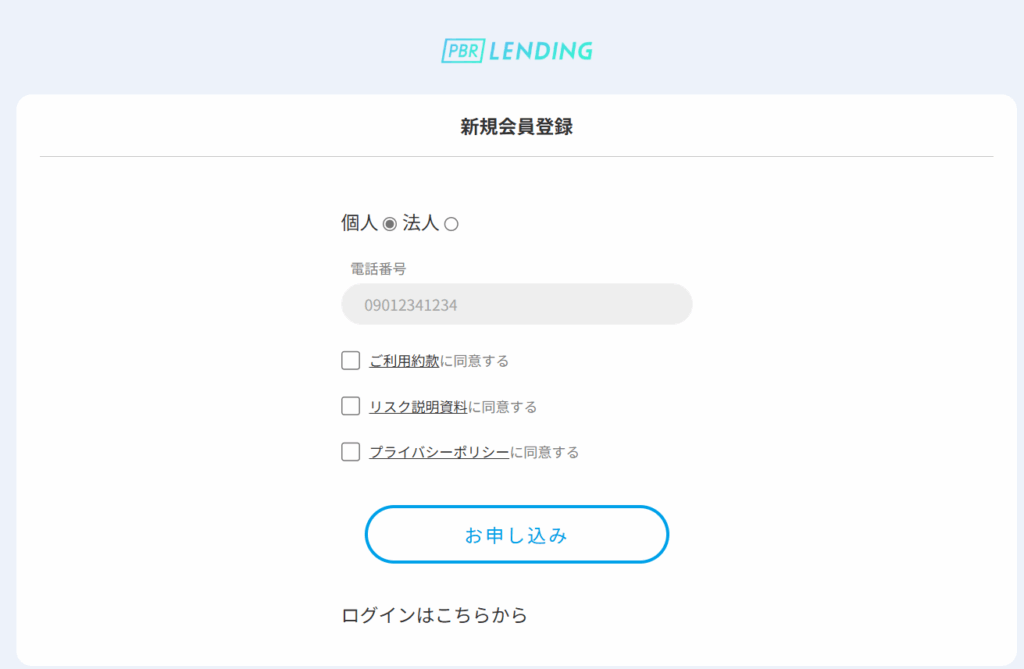The width and height of the screenshot is (1024, 669).
Task: Click に同意する text beside プライバシーポリシー
Action: tap(545, 452)
